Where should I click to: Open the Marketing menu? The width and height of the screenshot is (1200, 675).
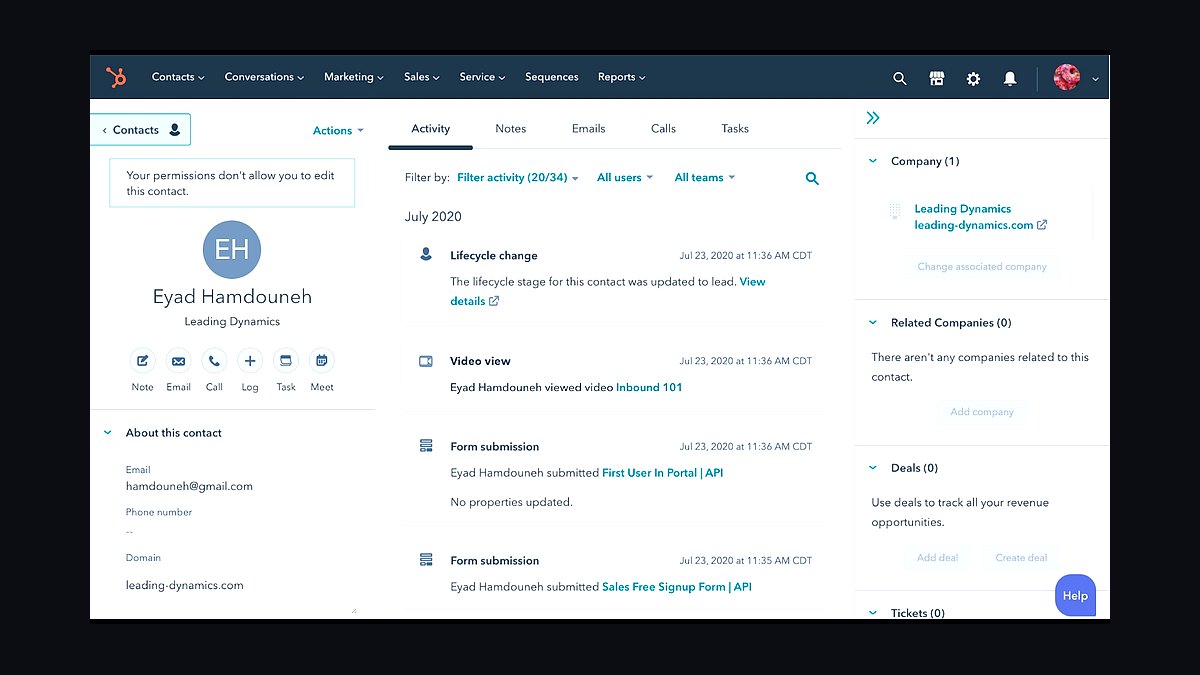tap(354, 77)
